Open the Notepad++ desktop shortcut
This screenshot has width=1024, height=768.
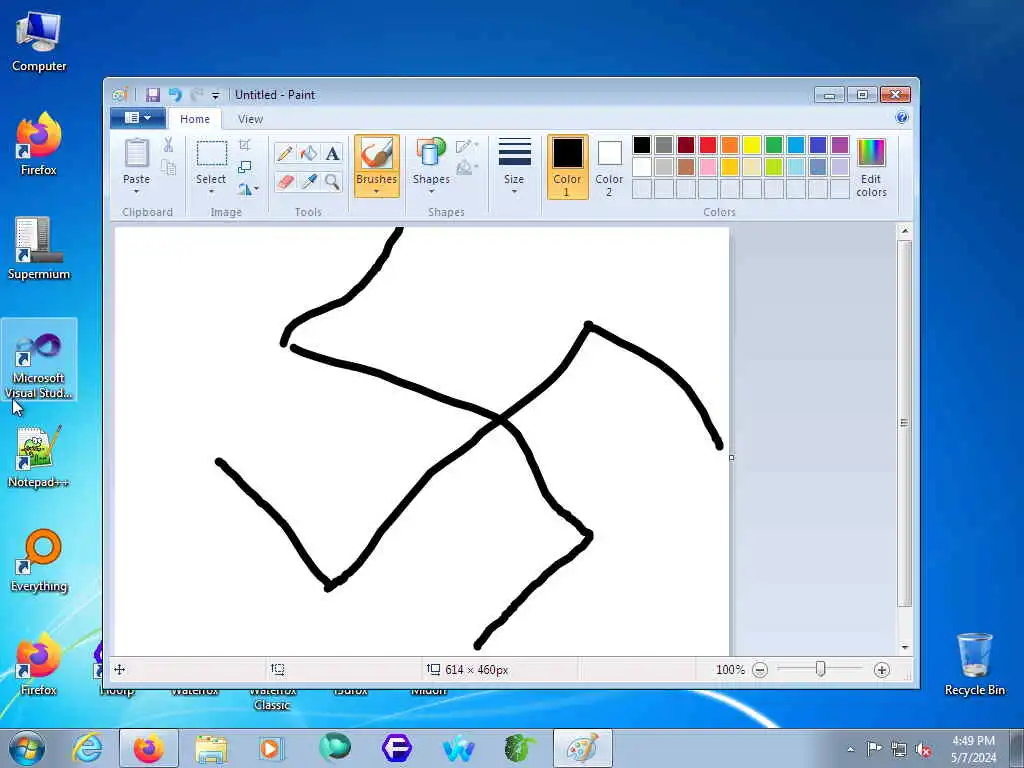(39, 457)
